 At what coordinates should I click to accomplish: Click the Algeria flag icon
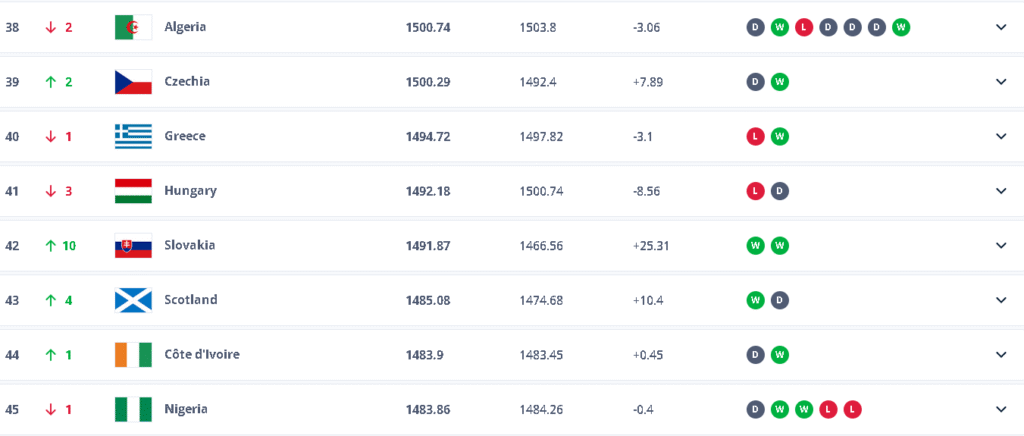(x=133, y=27)
